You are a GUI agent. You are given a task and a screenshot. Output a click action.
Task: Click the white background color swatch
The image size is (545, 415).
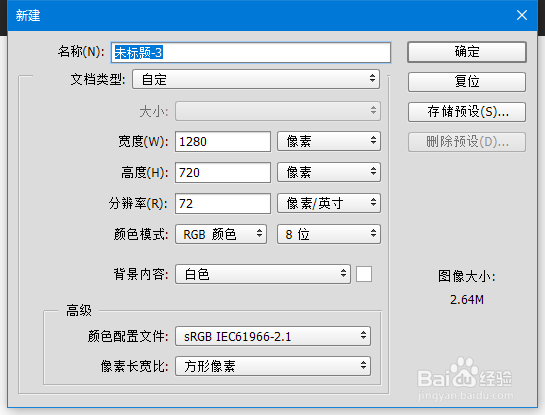tap(364, 274)
